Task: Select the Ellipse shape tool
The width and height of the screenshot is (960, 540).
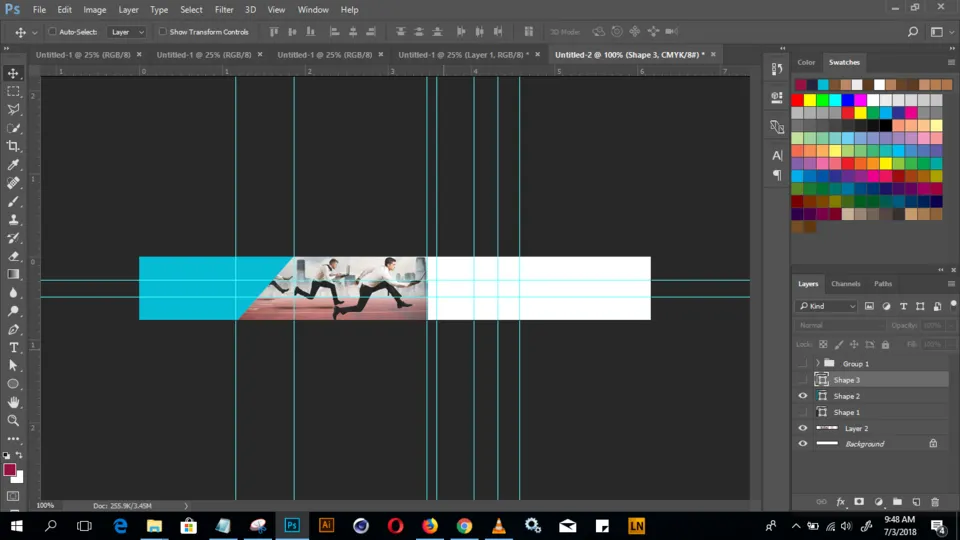Action: pos(13,384)
